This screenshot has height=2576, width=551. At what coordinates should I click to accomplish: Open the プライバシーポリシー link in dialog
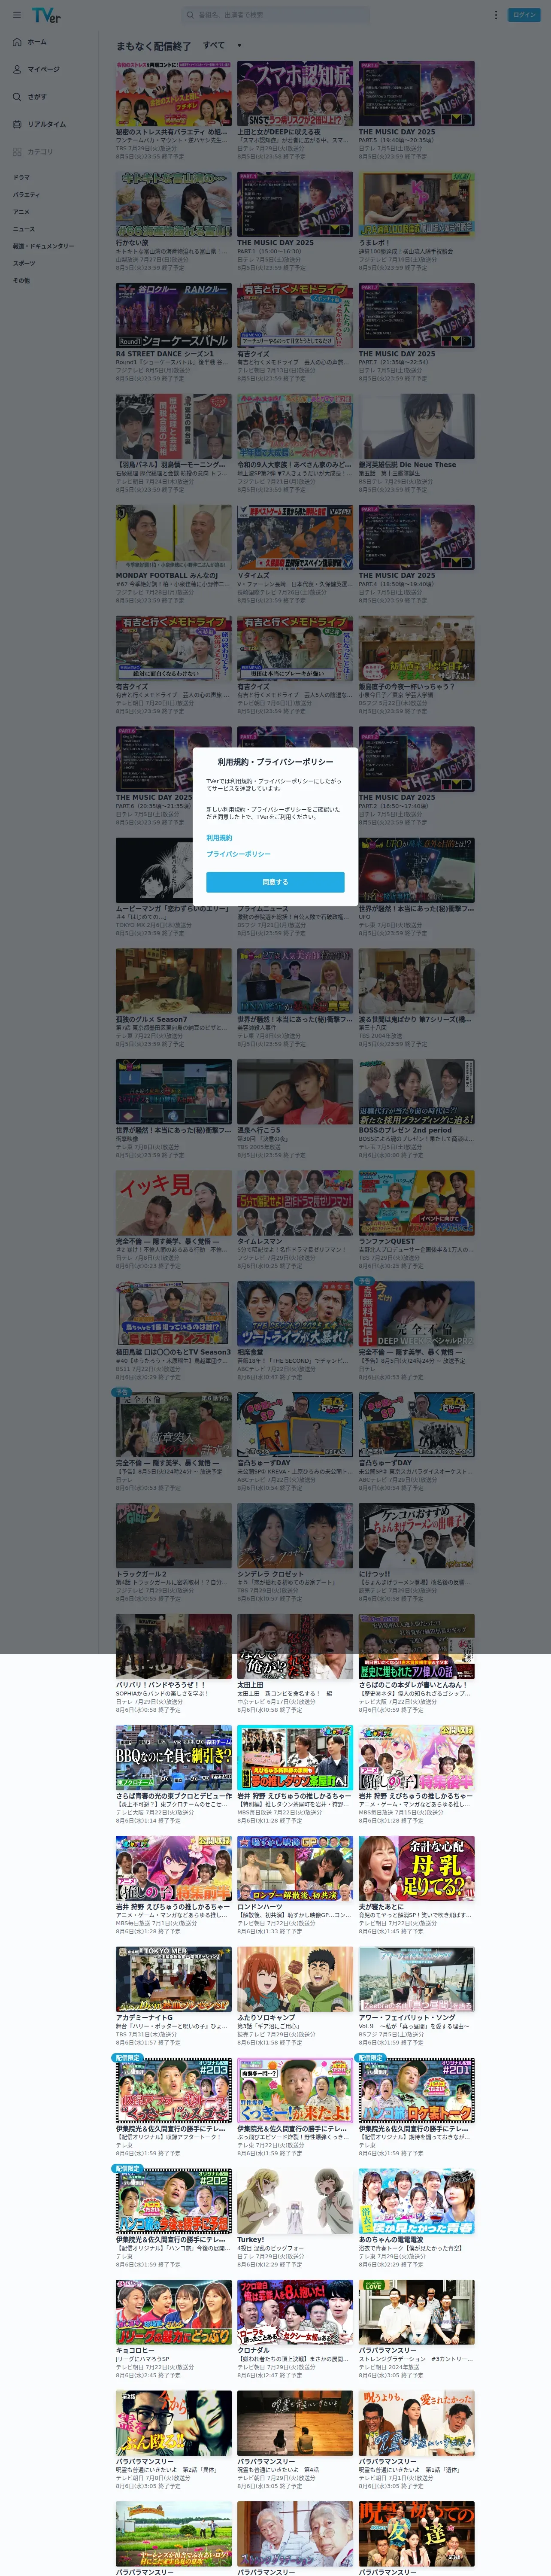[x=238, y=854]
